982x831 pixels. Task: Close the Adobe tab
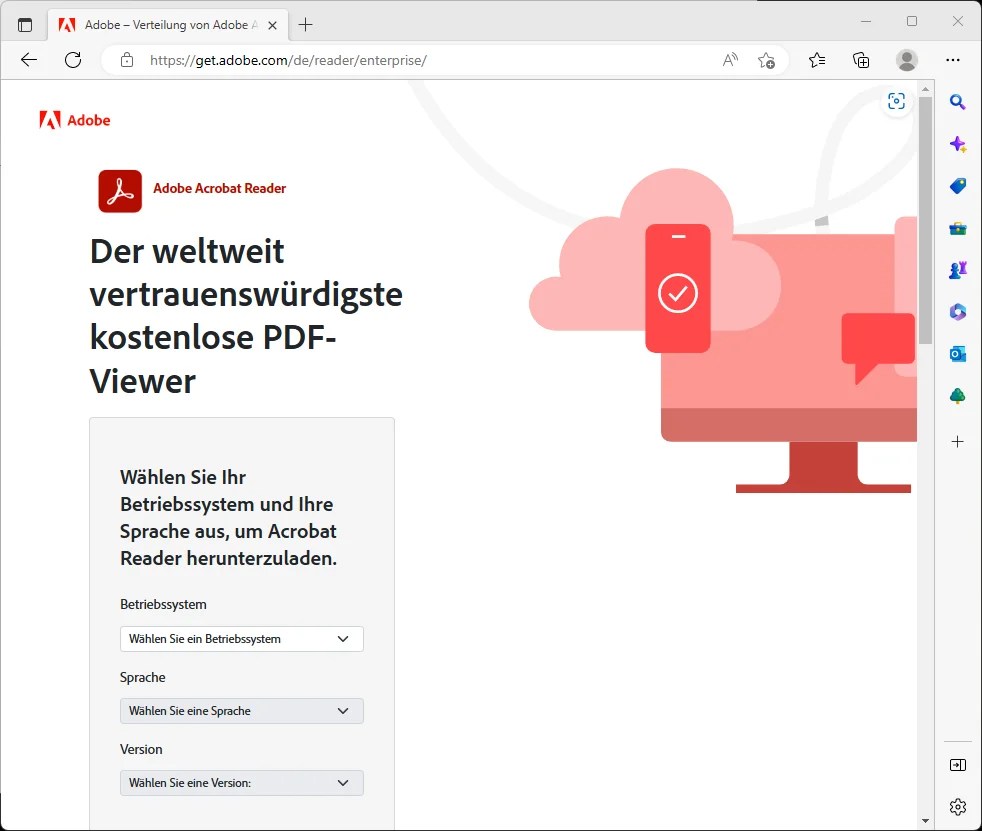click(272, 26)
